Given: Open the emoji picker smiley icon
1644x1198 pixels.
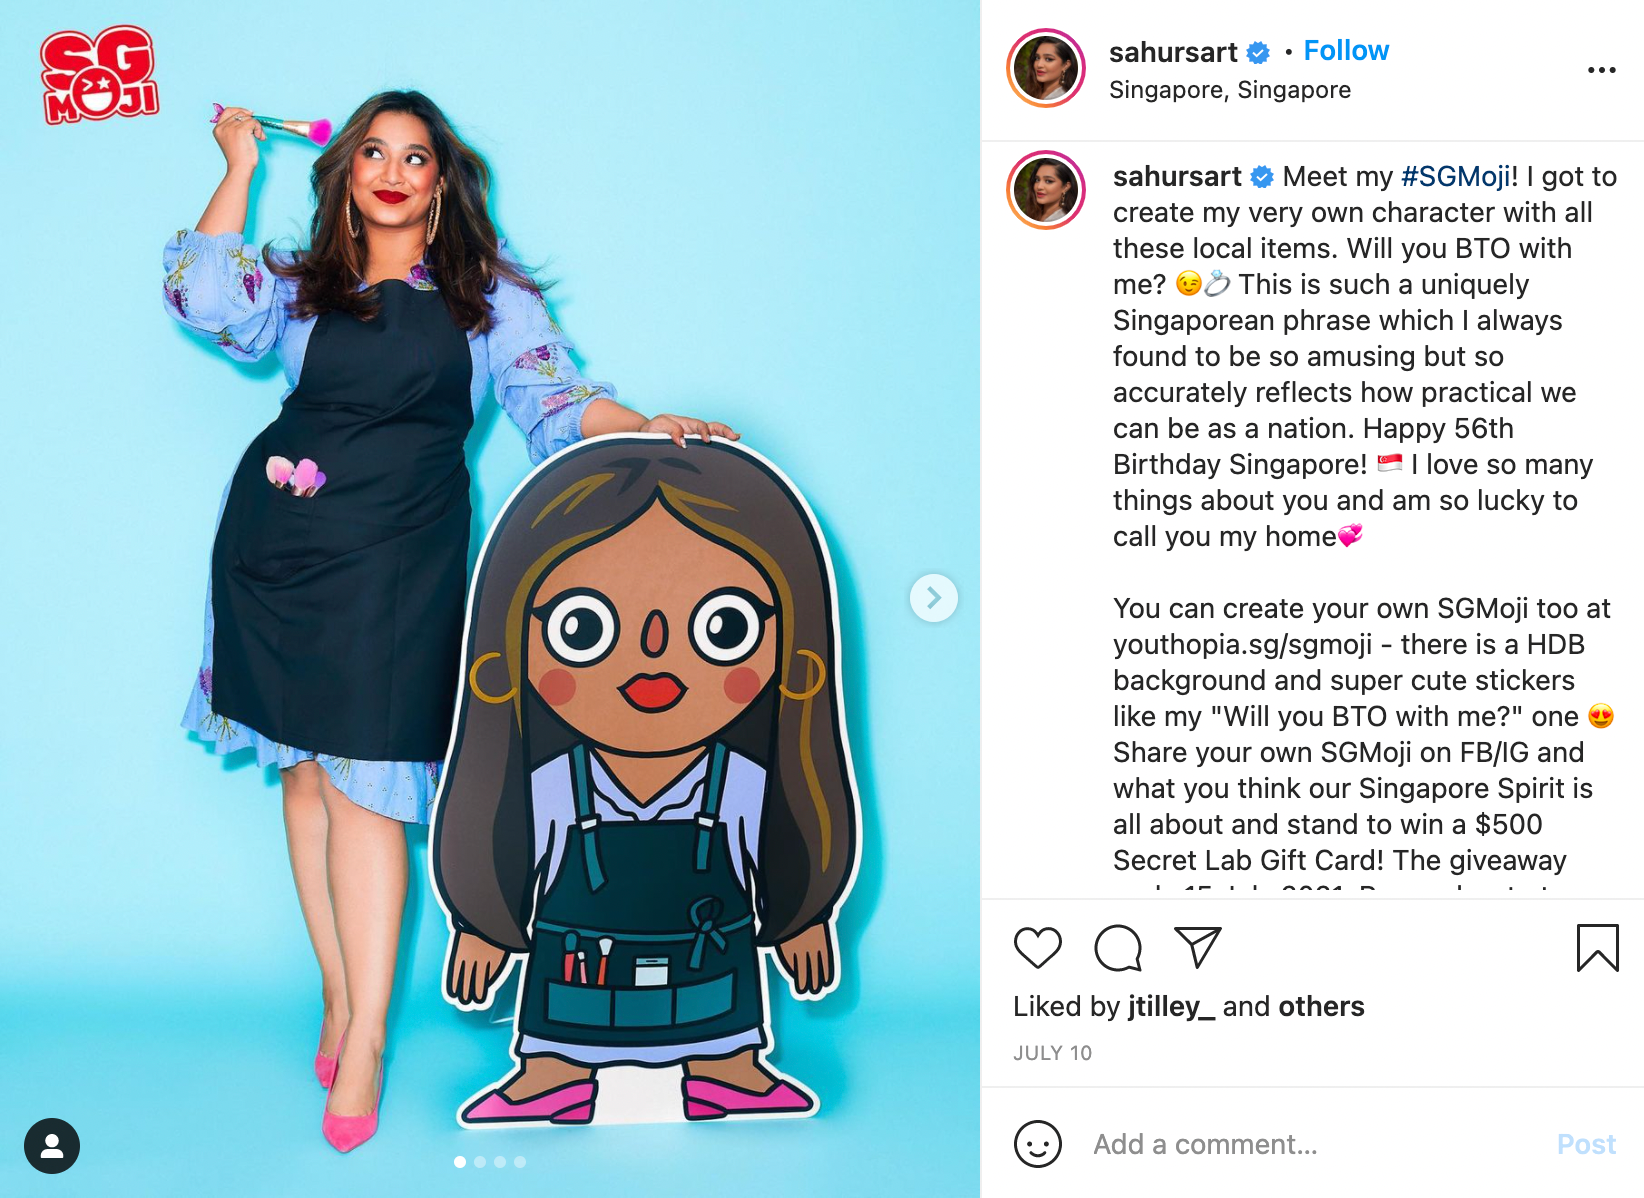Looking at the screenshot, I should pos(1038,1144).
